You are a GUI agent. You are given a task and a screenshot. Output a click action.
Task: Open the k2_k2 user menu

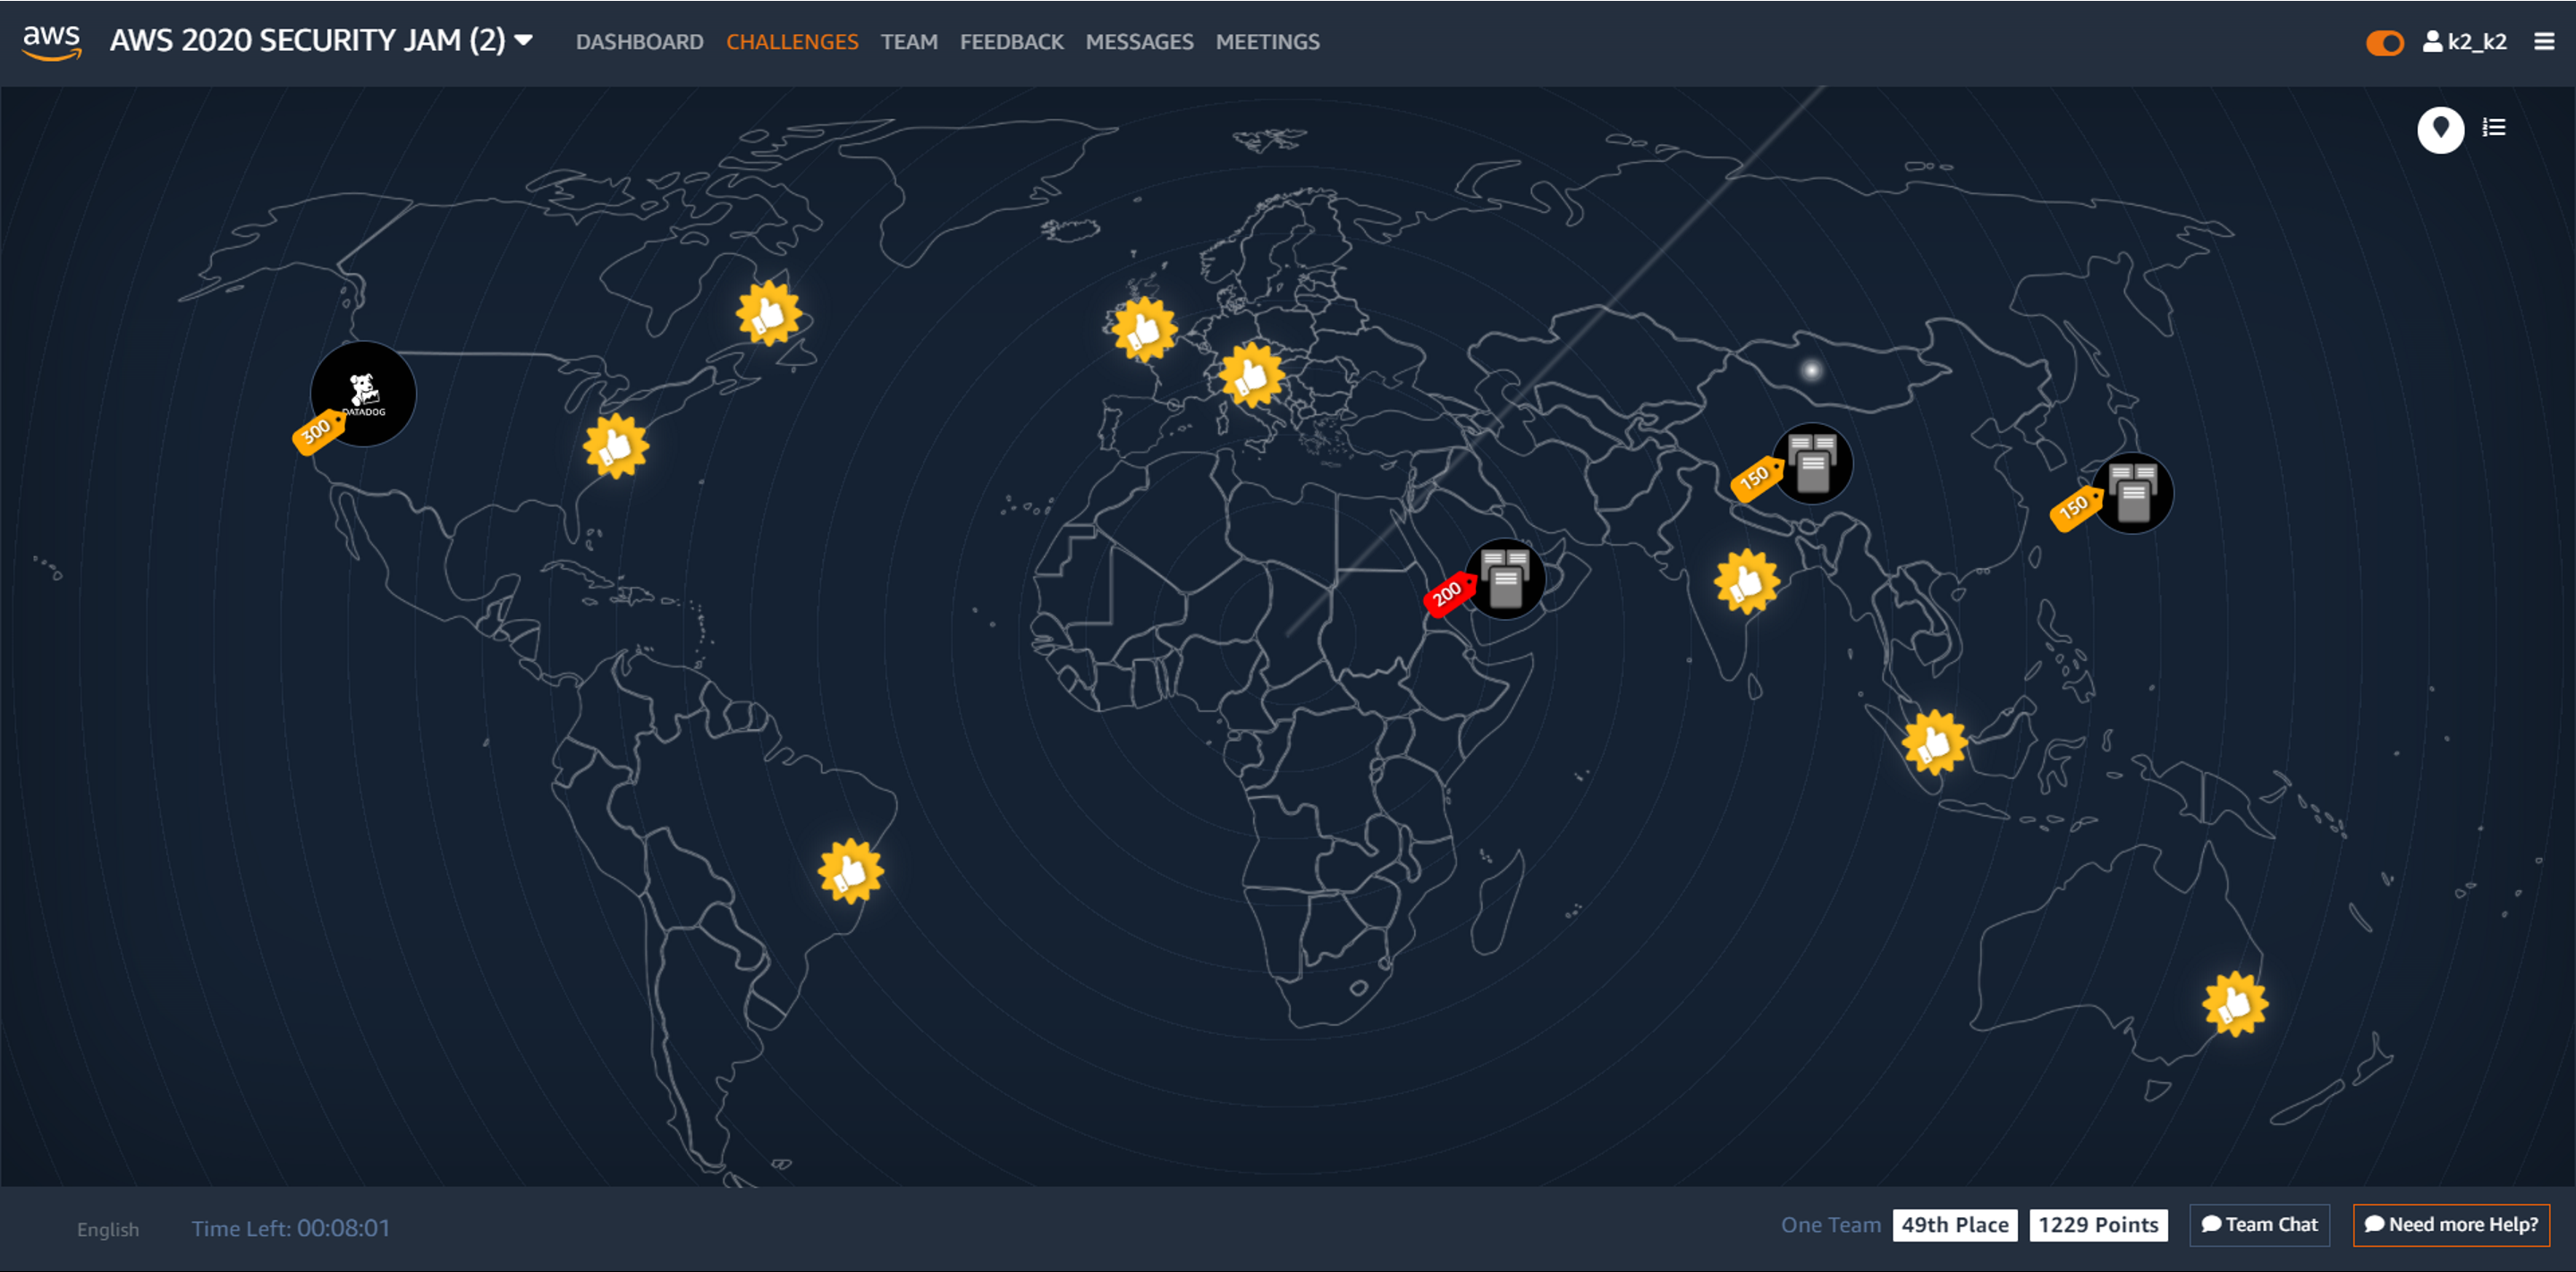2465,42
